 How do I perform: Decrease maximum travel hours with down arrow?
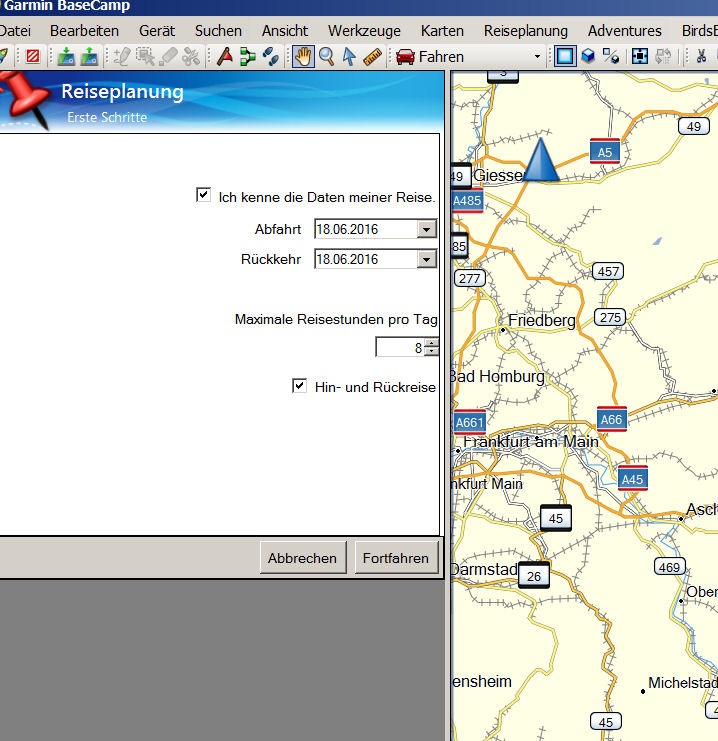[x=432, y=351]
